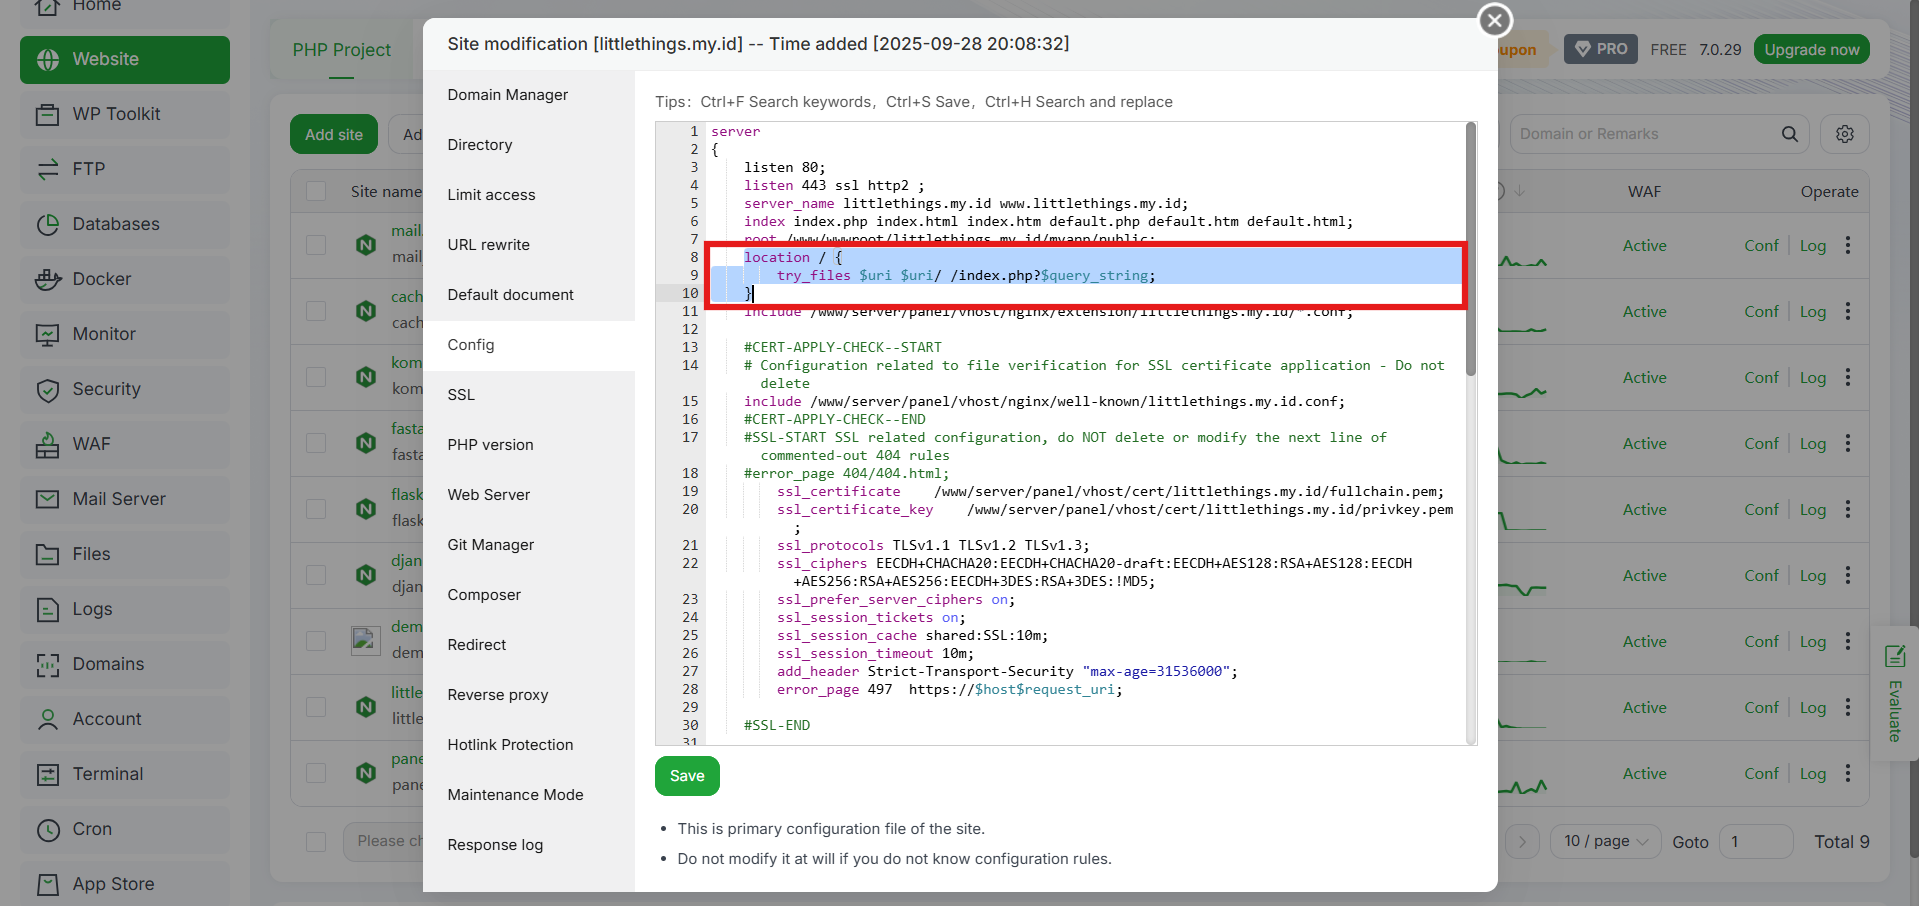1919x906 pixels.
Task: Save the nginx configuration
Action: (x=687, y=776)
